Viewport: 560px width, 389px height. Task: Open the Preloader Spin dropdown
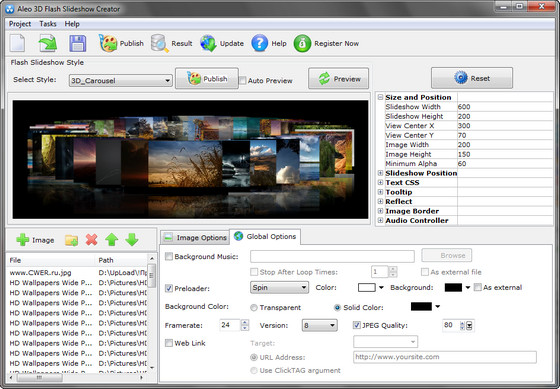click(279, 288)
